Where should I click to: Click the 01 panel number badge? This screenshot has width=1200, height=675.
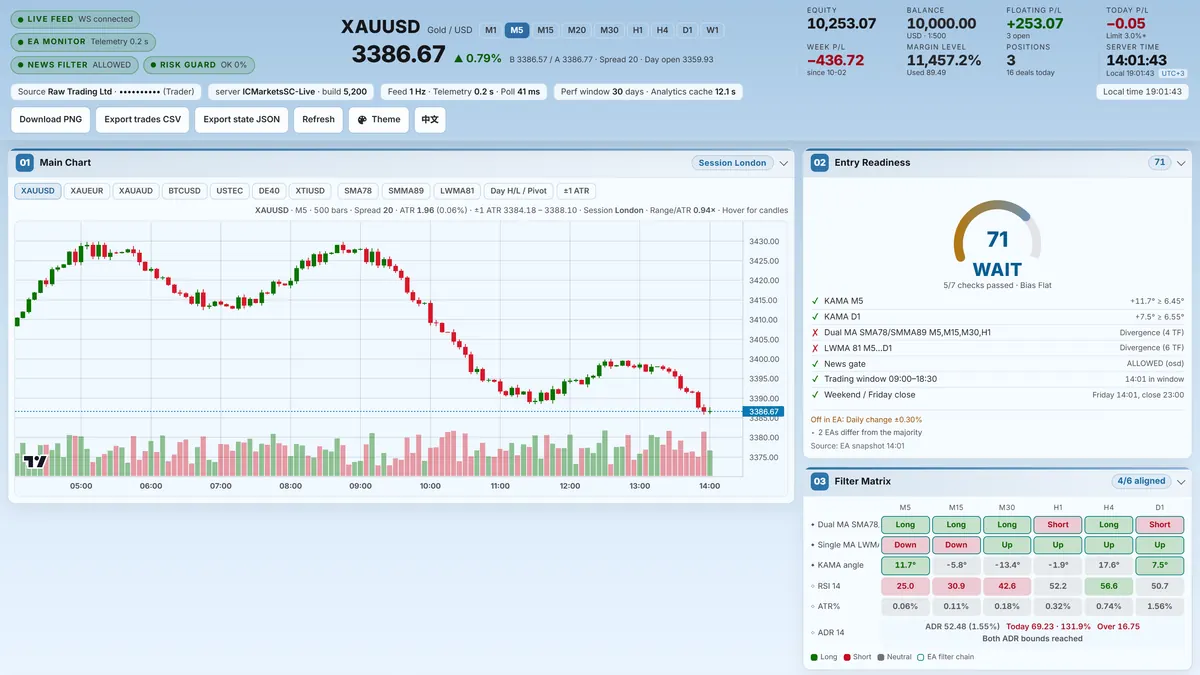click(x=25, y=163)
